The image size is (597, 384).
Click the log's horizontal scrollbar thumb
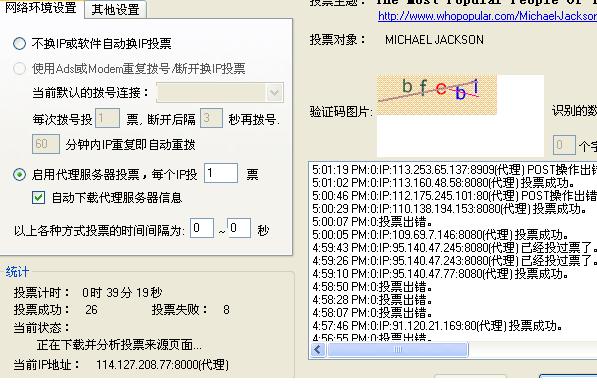coord(397,349)
